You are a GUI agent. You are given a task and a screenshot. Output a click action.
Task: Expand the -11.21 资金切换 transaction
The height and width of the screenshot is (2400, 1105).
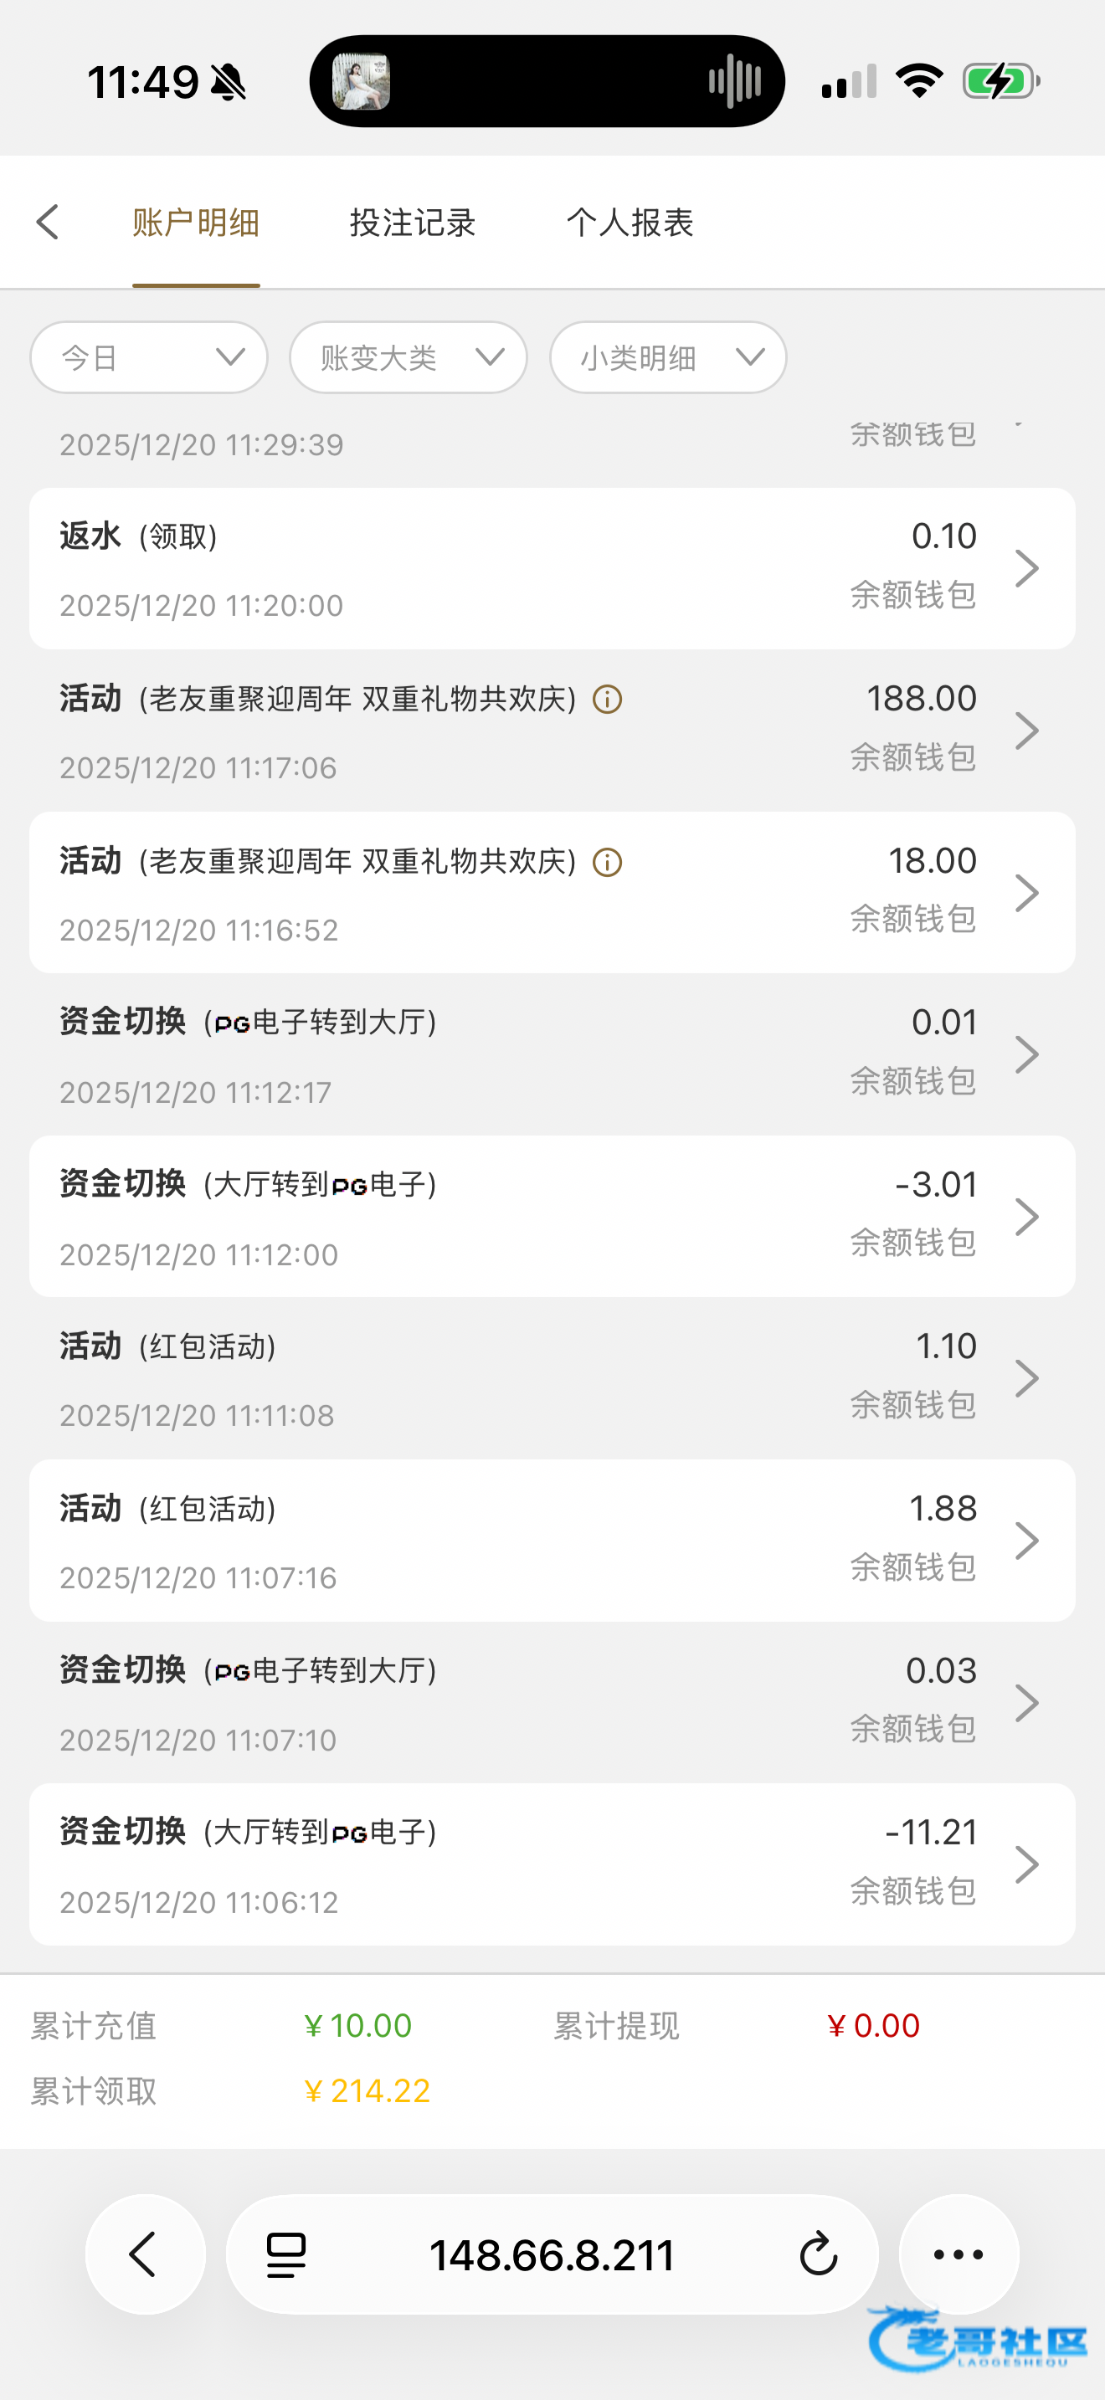552,1864
